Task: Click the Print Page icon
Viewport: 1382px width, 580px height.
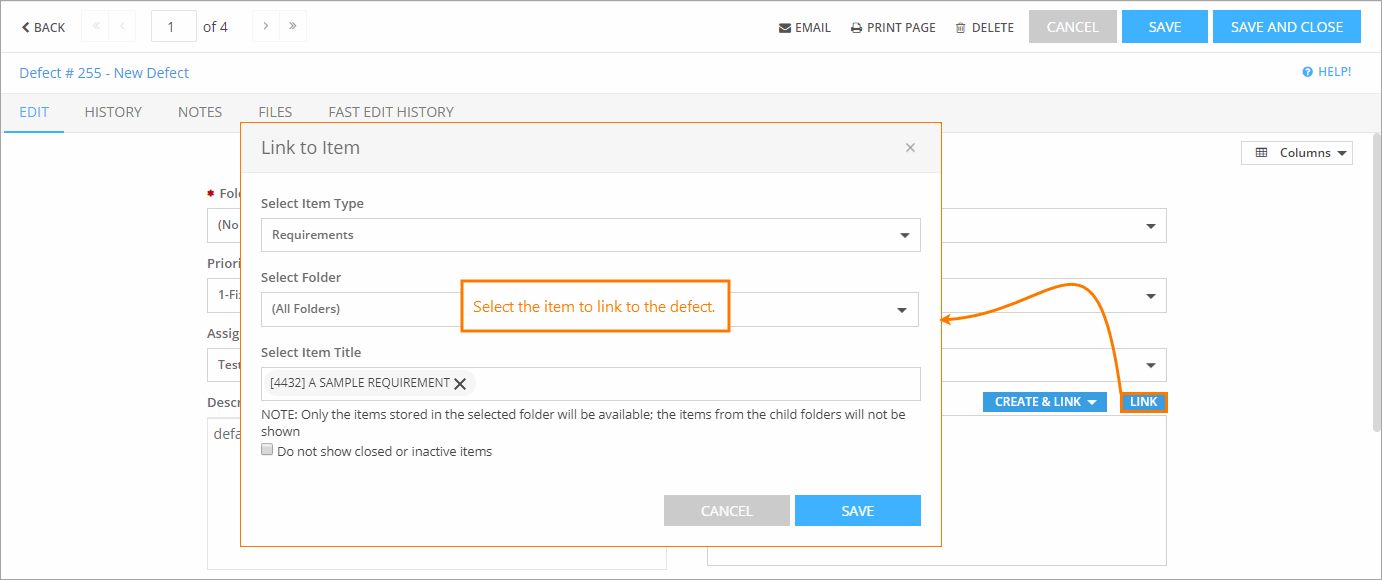Action: coord(891,27)
